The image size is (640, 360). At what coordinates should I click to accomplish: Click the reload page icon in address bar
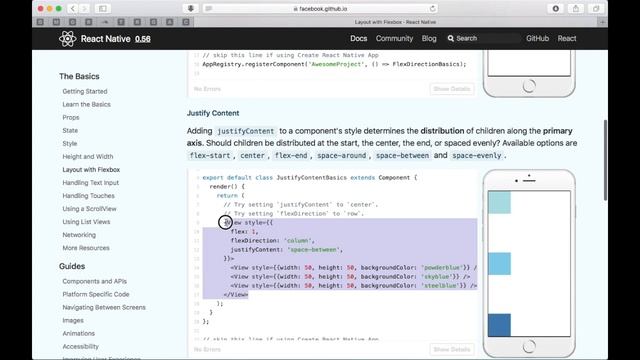432,9
